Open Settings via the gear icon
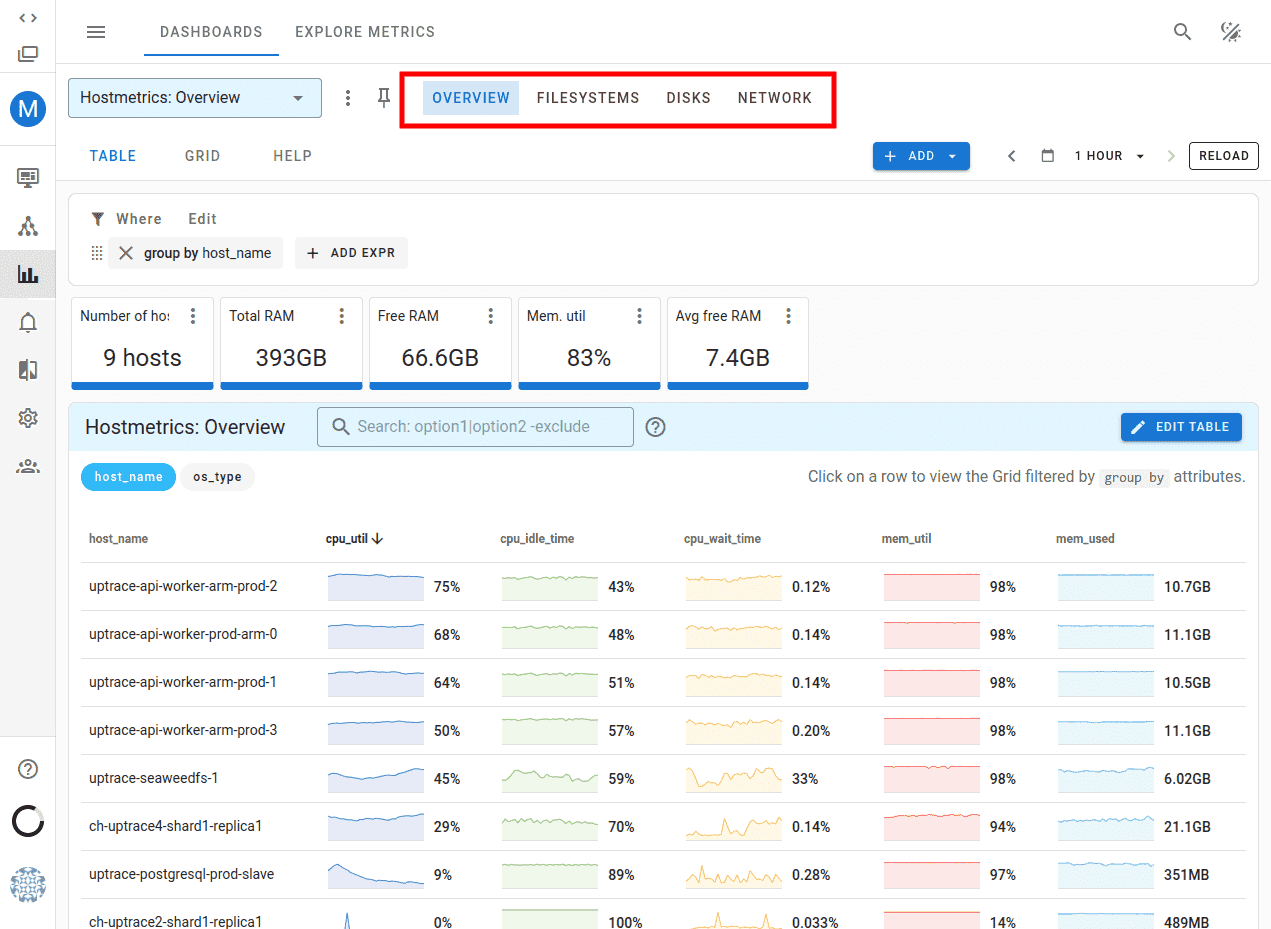This screenshot has width=1271, height=929. (27, 418)
